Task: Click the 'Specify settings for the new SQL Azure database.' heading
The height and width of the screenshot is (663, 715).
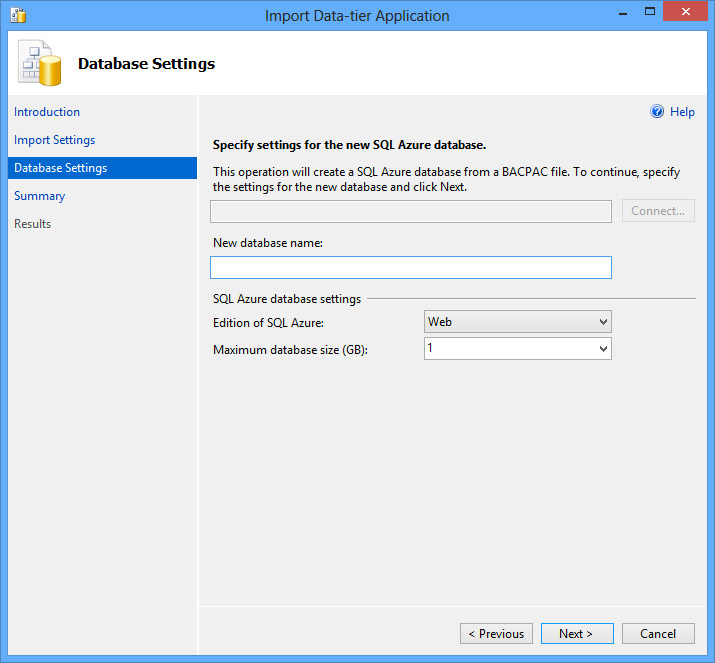Action: click(349, 145)
